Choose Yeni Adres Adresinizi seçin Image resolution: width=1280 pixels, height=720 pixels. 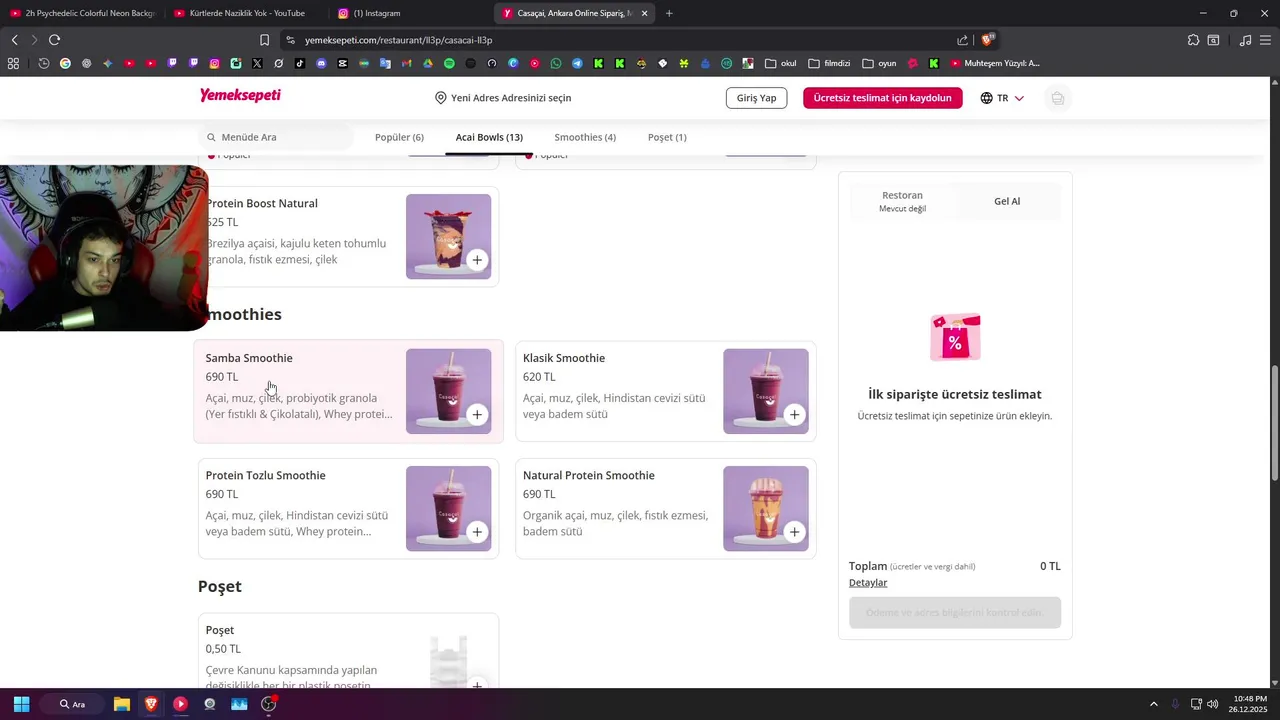pos(511,98)
